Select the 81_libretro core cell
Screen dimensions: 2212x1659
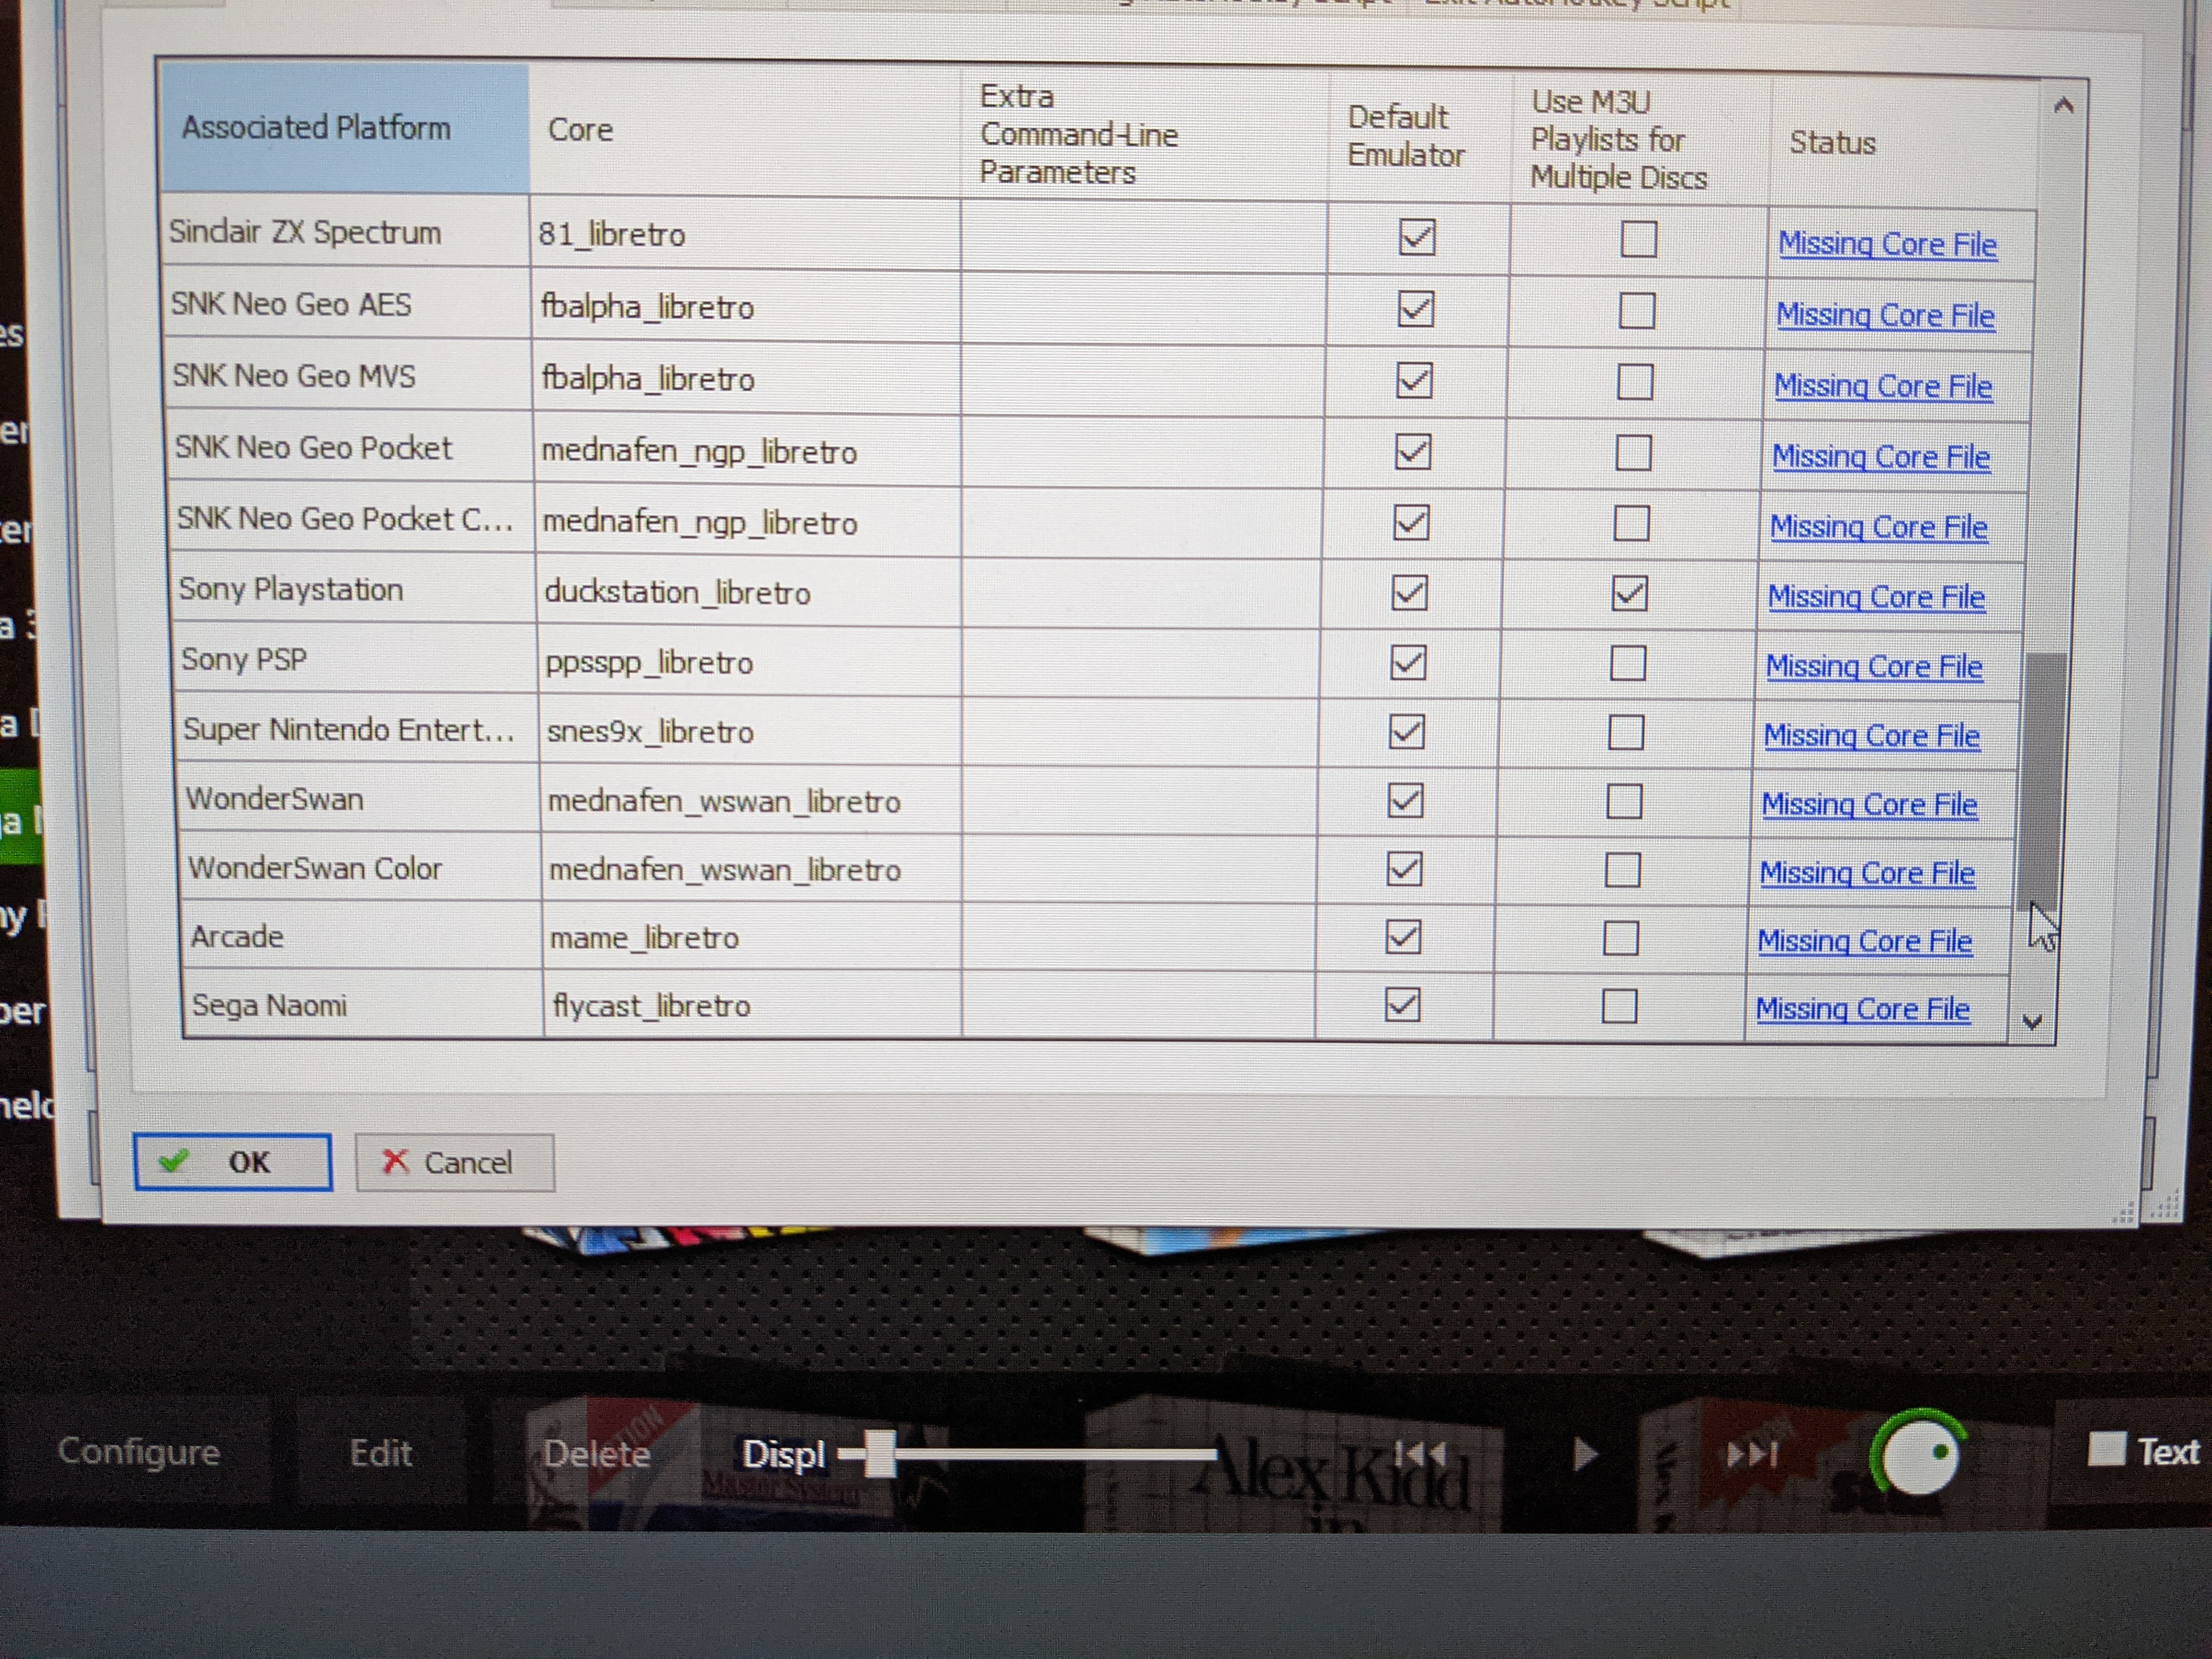pos(745,235)
